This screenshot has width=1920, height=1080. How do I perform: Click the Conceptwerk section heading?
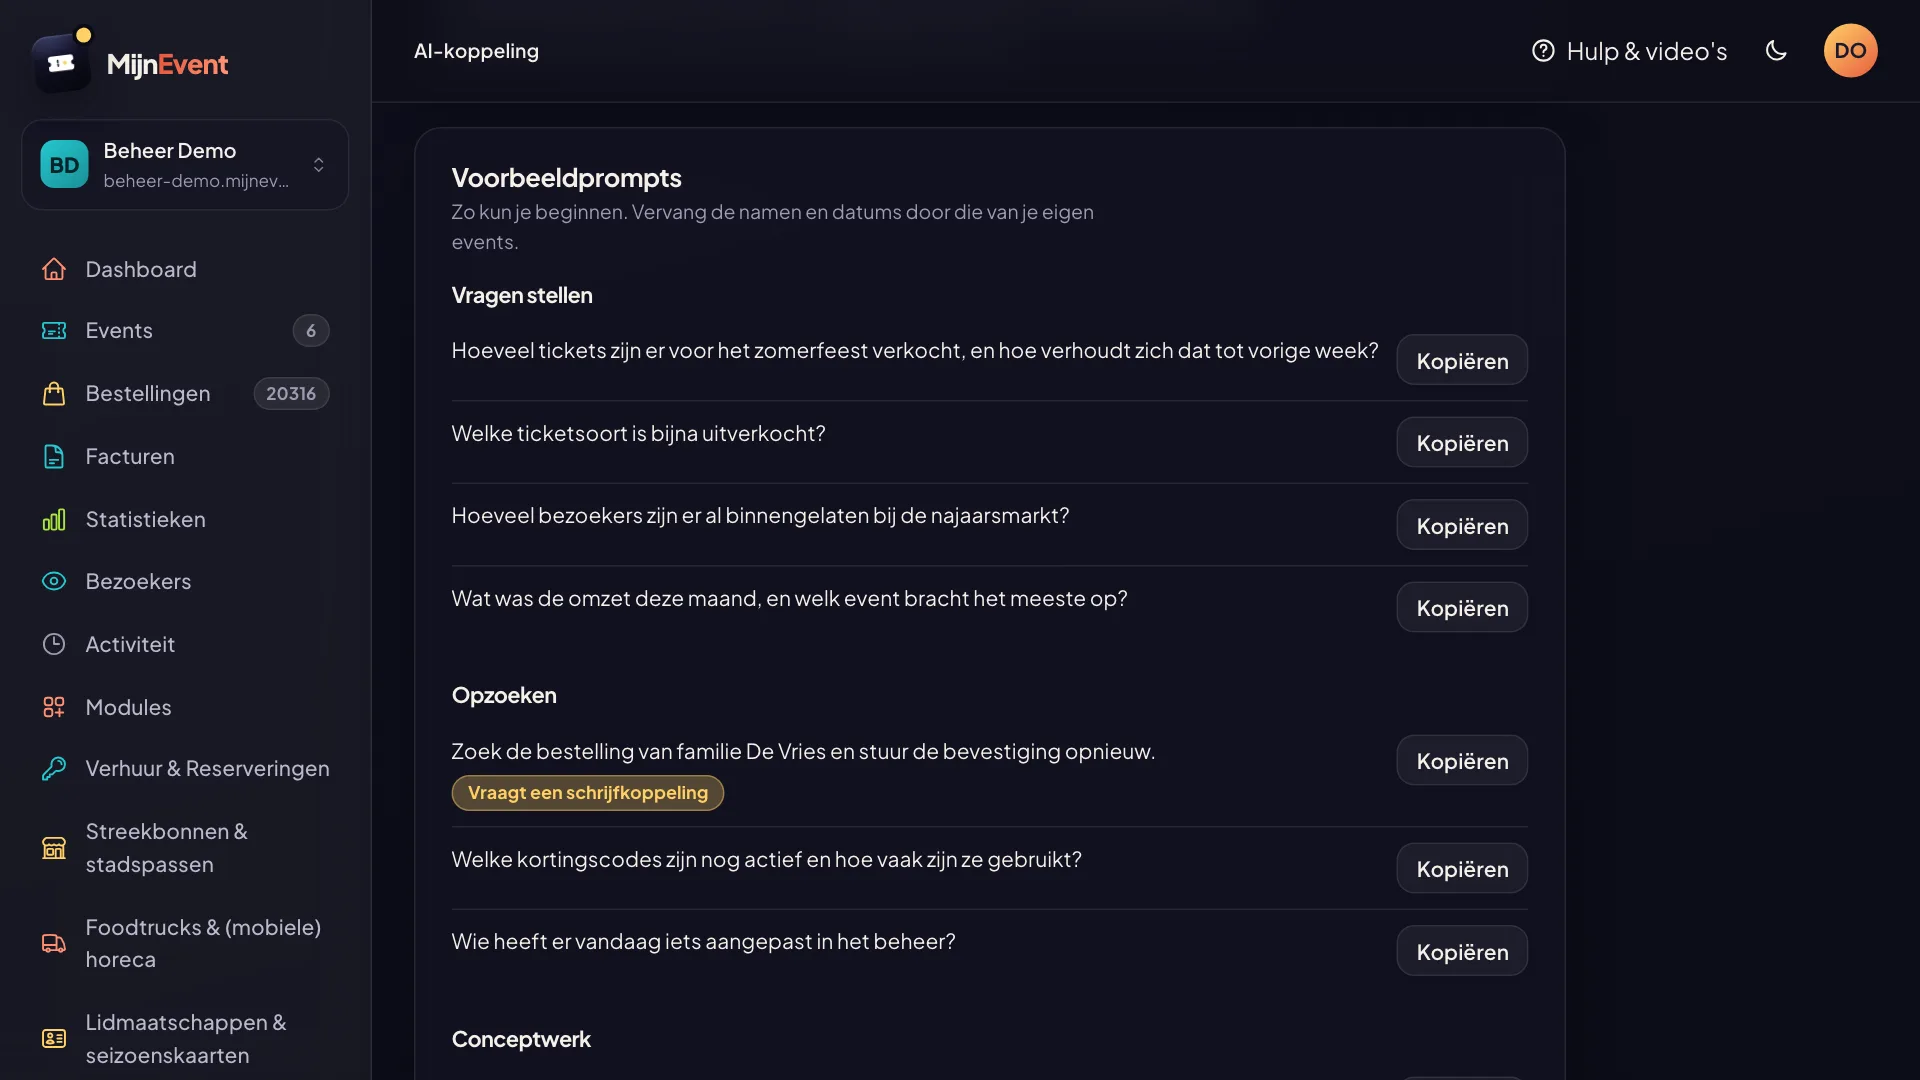click(x=521, y=1039)
